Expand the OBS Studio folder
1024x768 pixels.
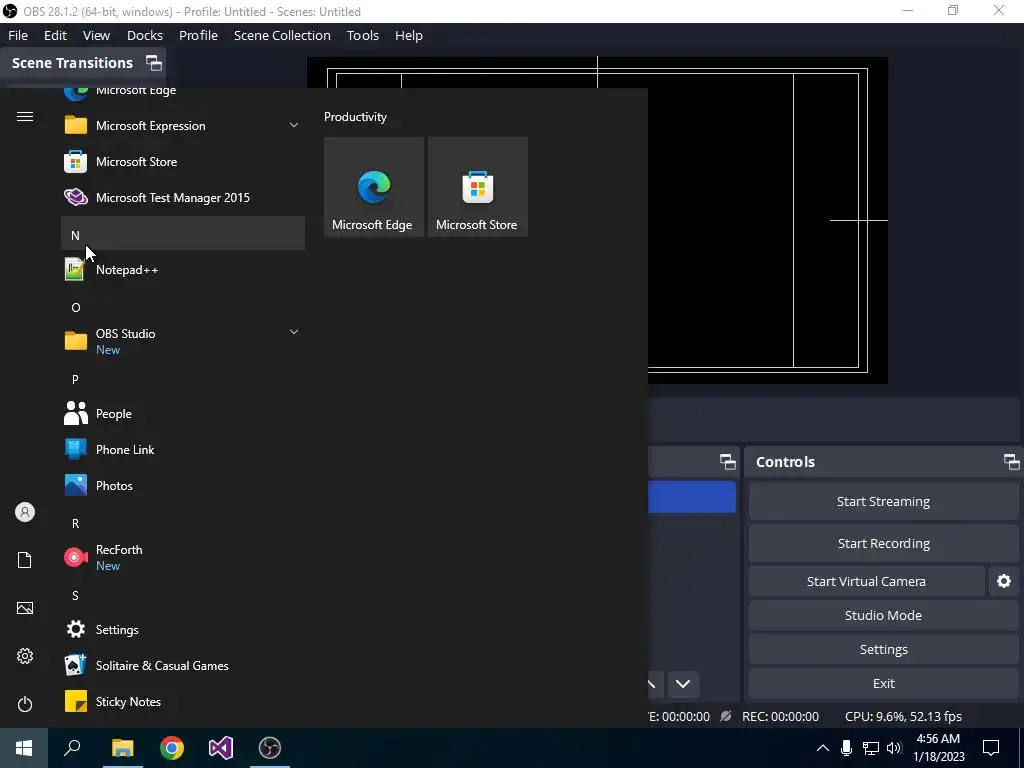183,341
